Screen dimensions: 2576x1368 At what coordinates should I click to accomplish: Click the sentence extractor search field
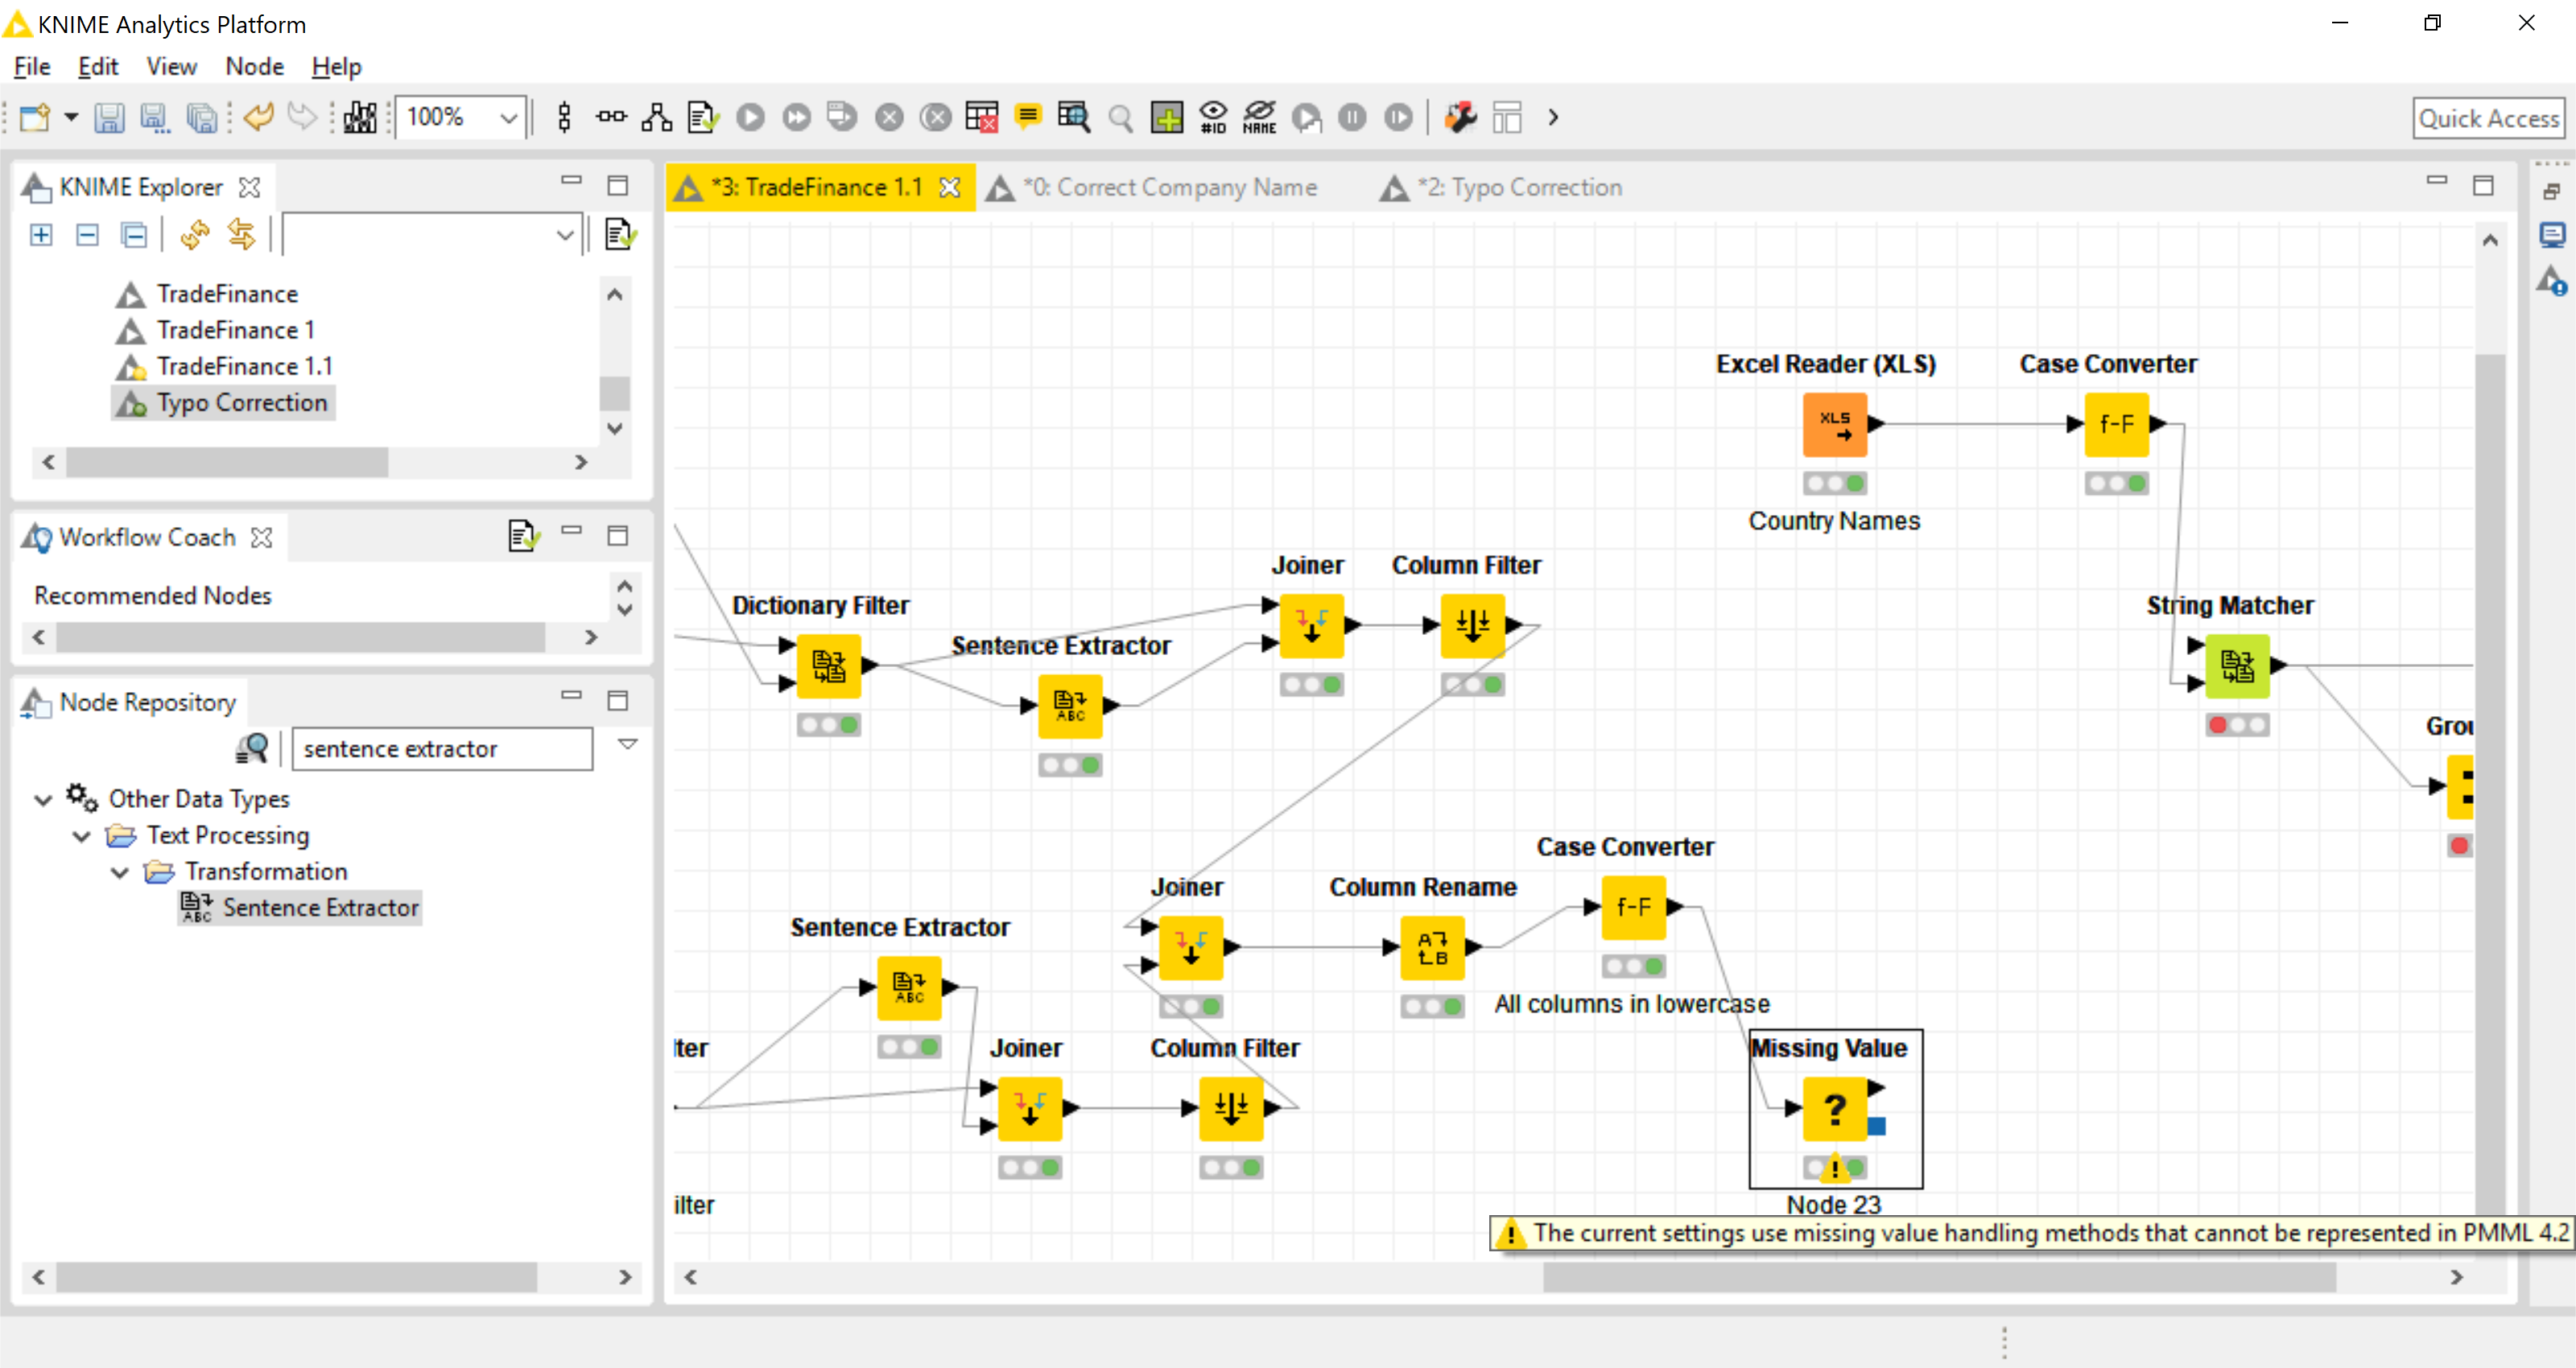[x=442, y=748]
